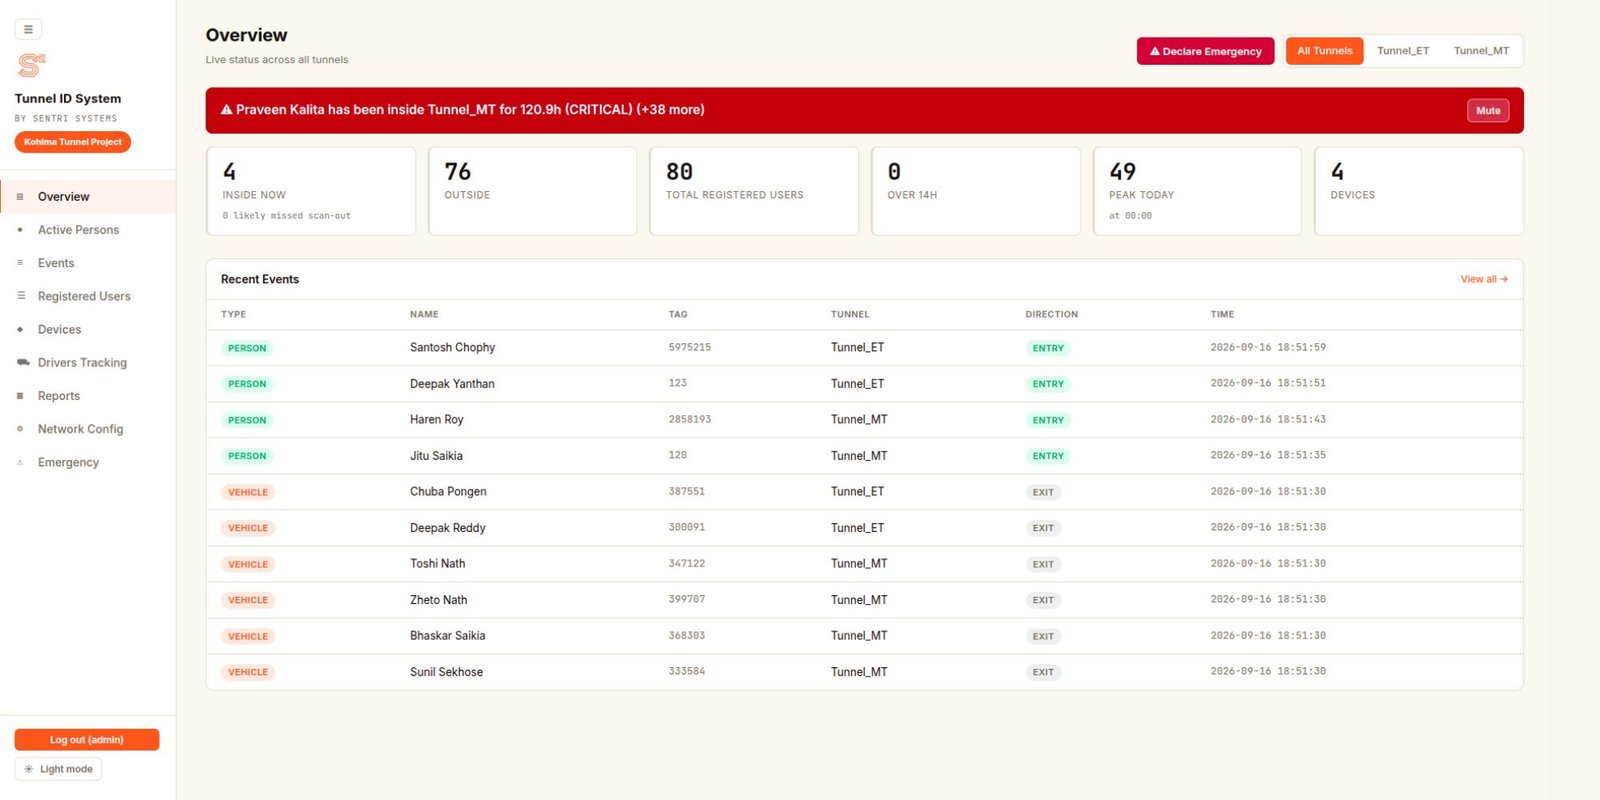Viewport: 1600px width, 800px height.
Task: Click the Kohima Tunnel Project badge
Action: 73,142
